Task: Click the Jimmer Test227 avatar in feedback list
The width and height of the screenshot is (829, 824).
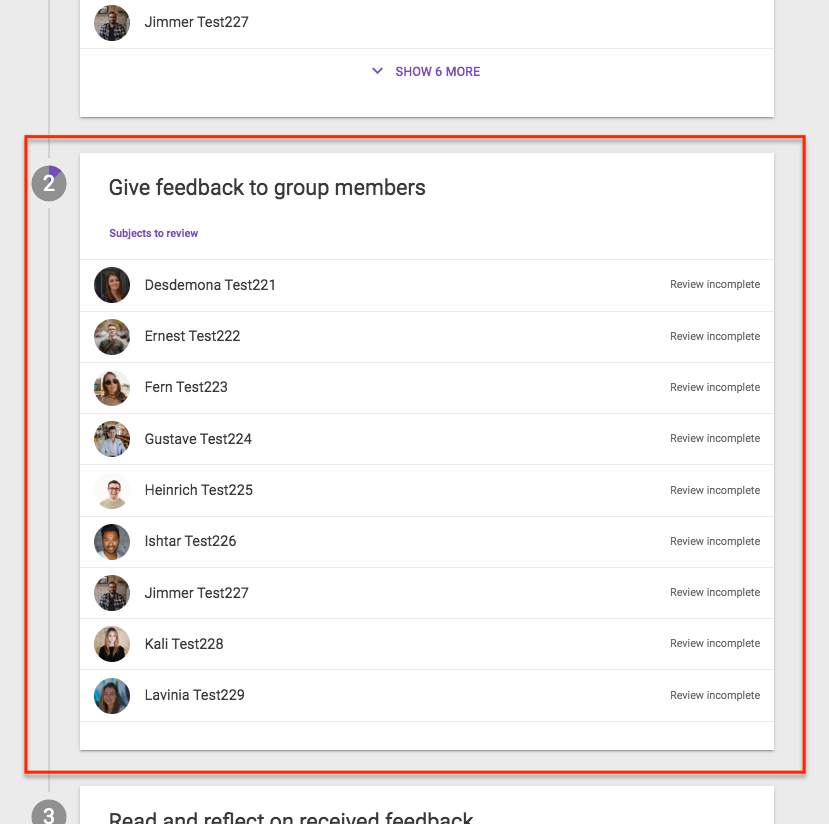Action: pyautogui.click(x=112, y=593)
